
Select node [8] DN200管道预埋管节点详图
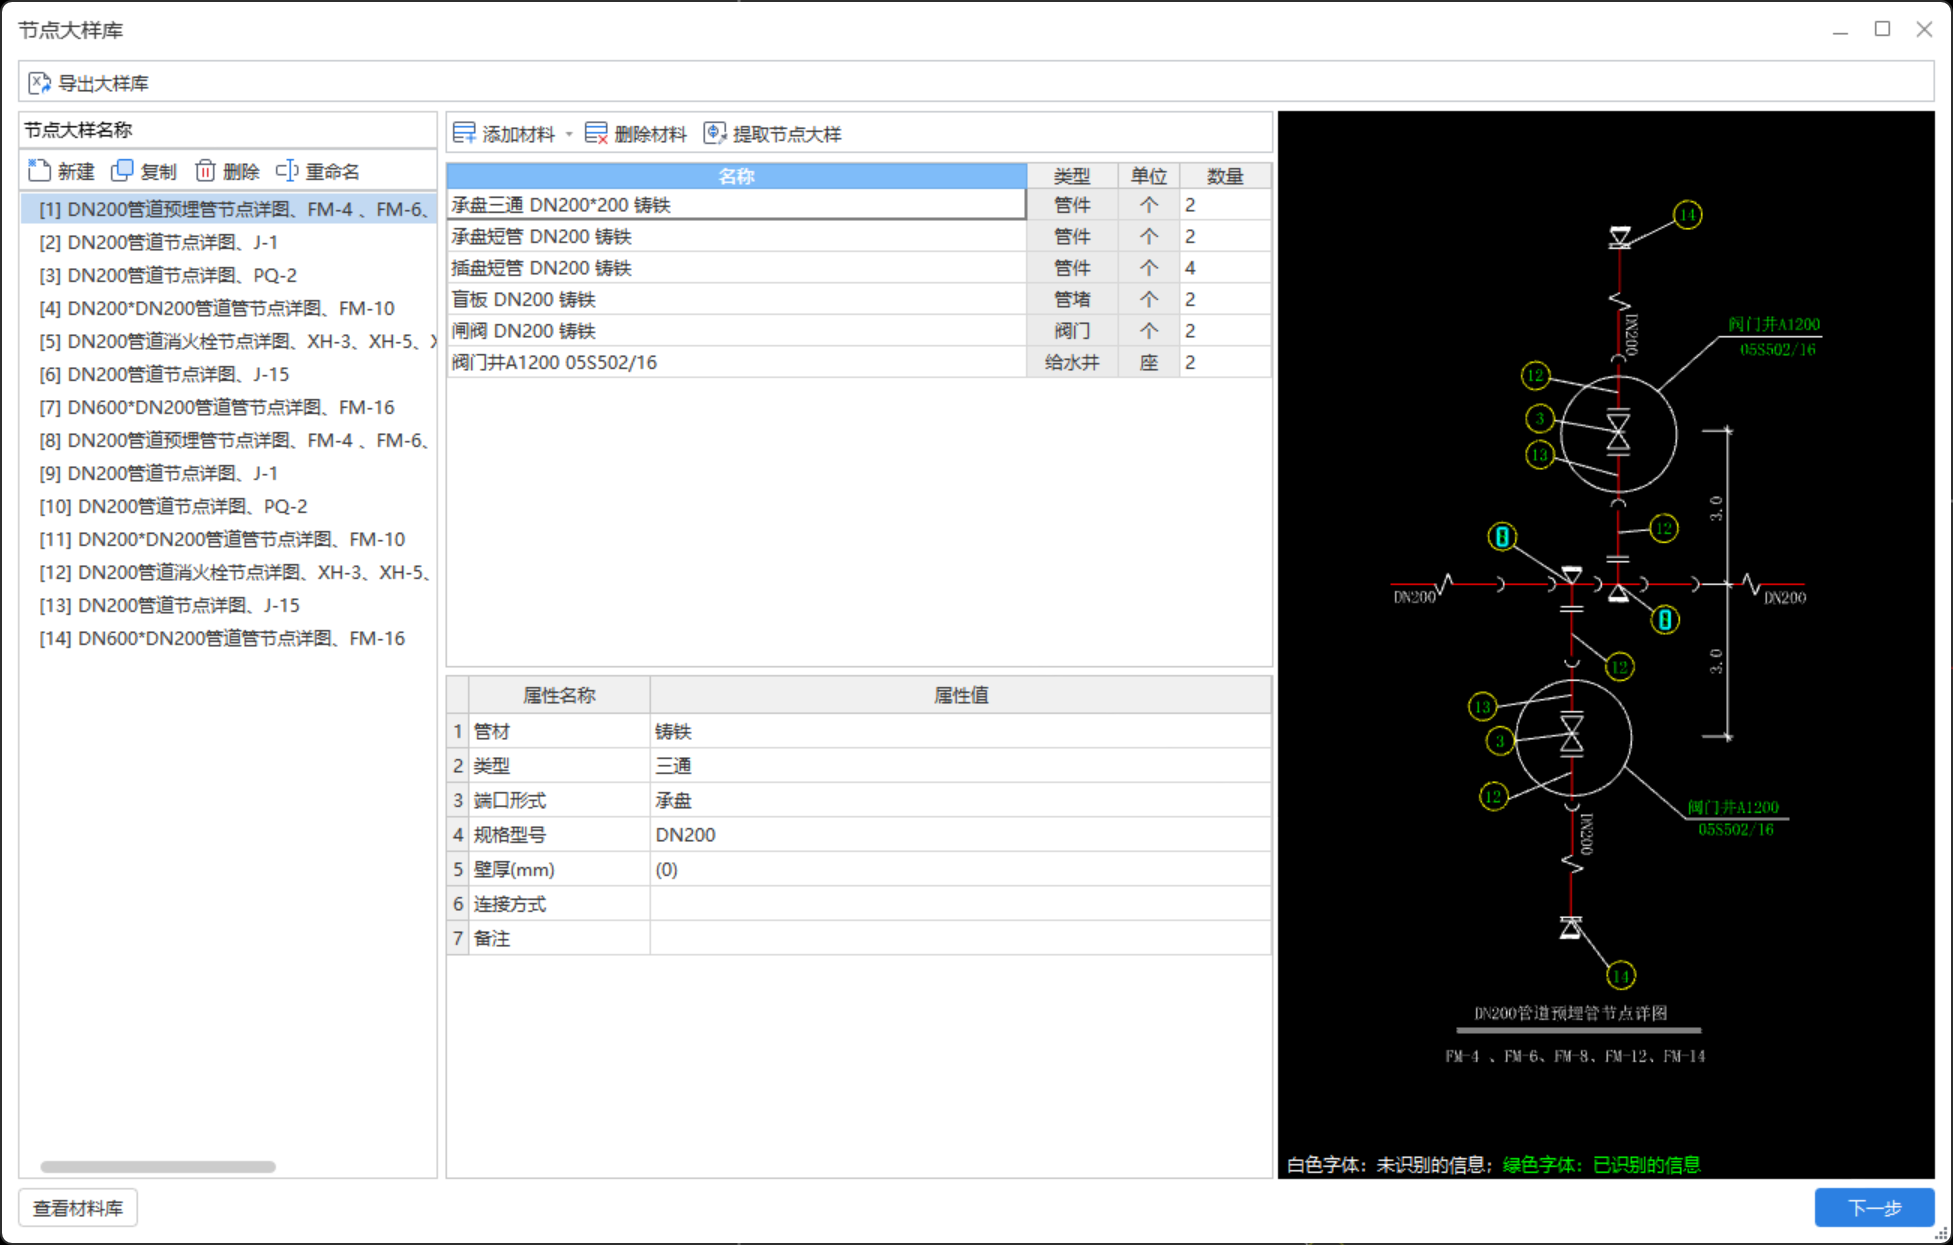[x=229, y=440]
